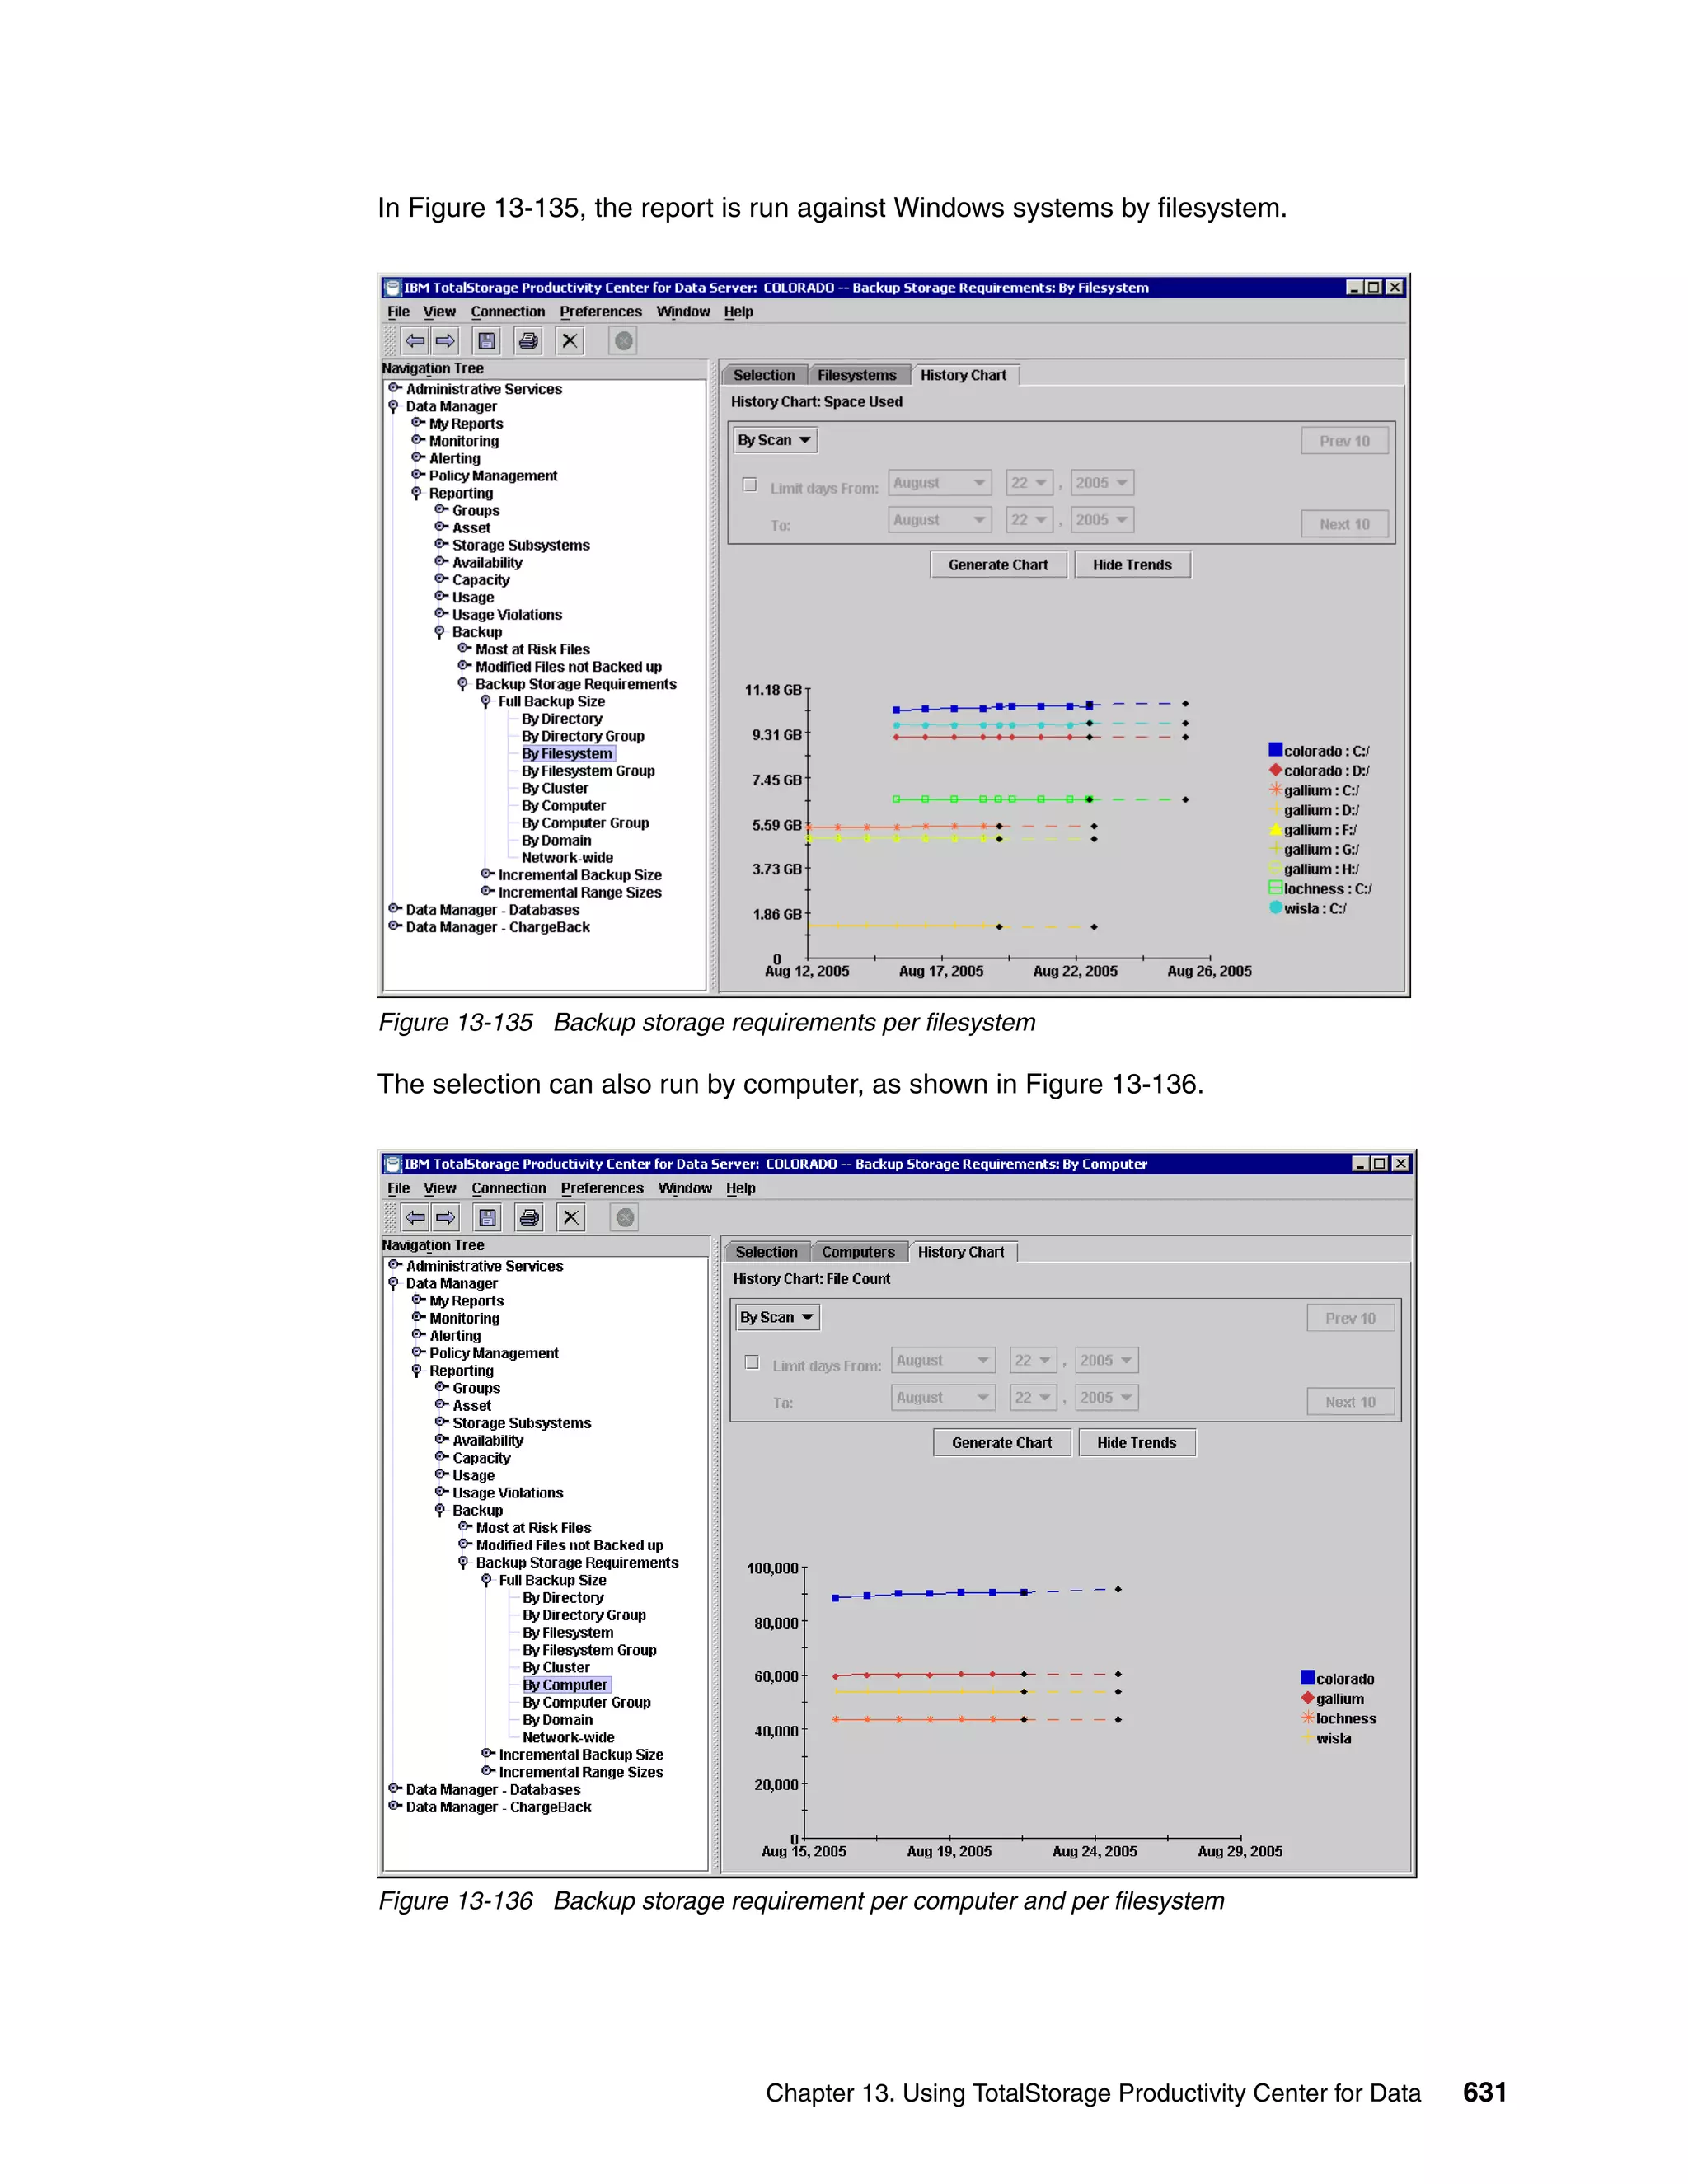
Task: Click Next 10 button in By Computer window
Action: 1350,1402
